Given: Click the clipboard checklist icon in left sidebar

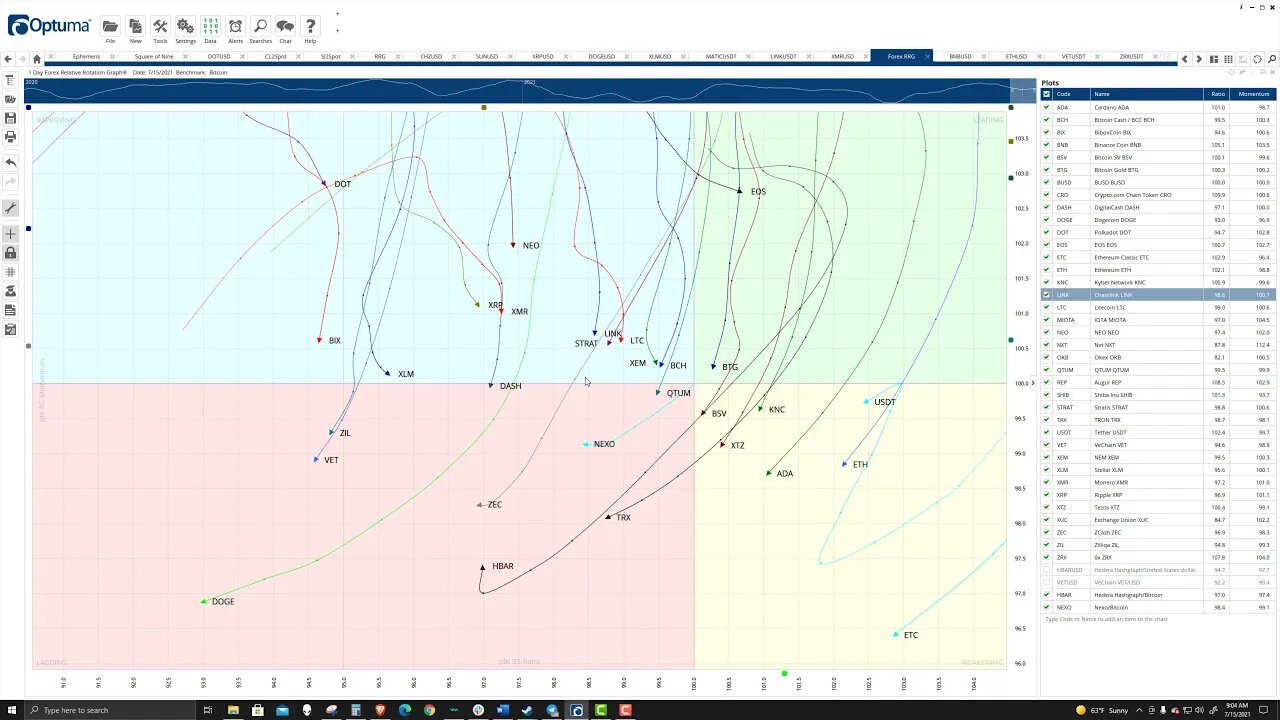Looking at the screenshot, I should 10,329.
